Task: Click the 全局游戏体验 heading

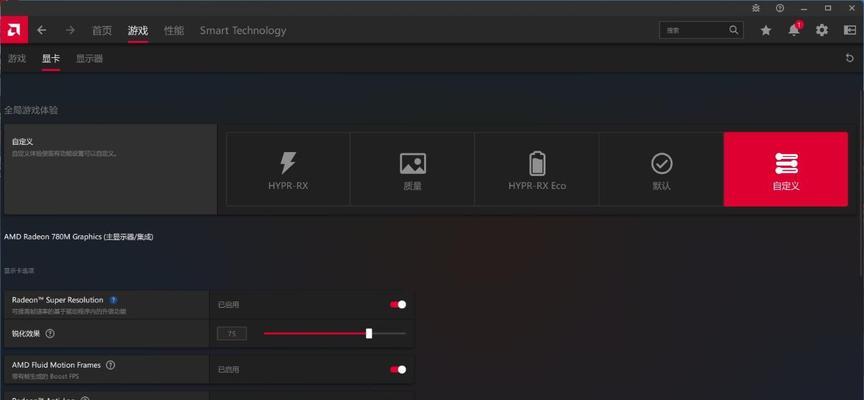Action: point(31,110)
